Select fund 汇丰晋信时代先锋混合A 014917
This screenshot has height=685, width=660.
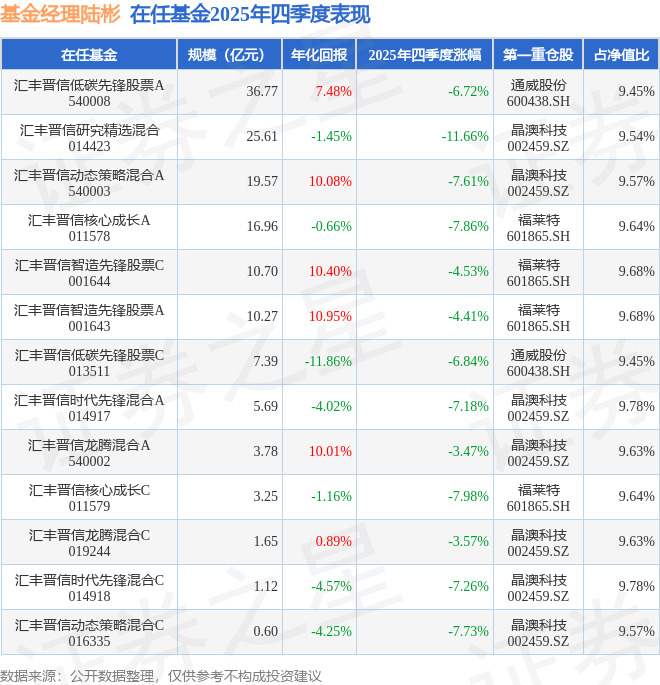pos(89,408)
